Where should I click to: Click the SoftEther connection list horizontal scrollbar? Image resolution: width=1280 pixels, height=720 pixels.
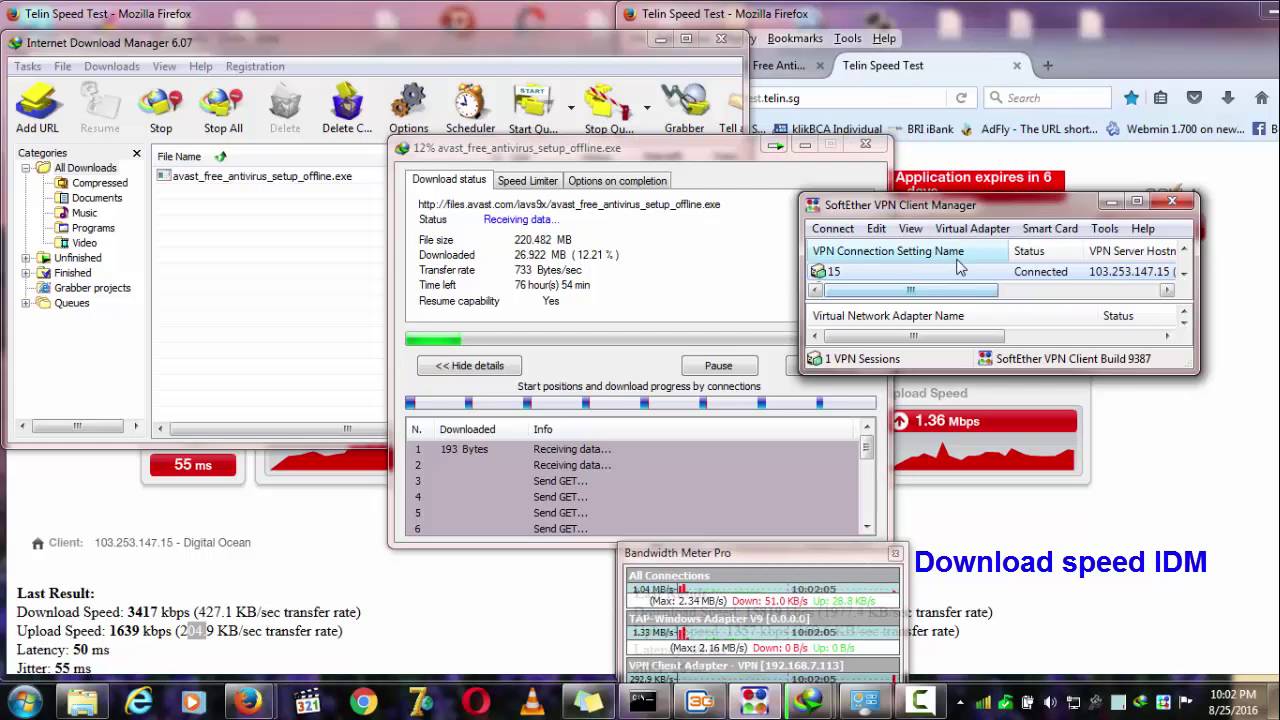910,290
